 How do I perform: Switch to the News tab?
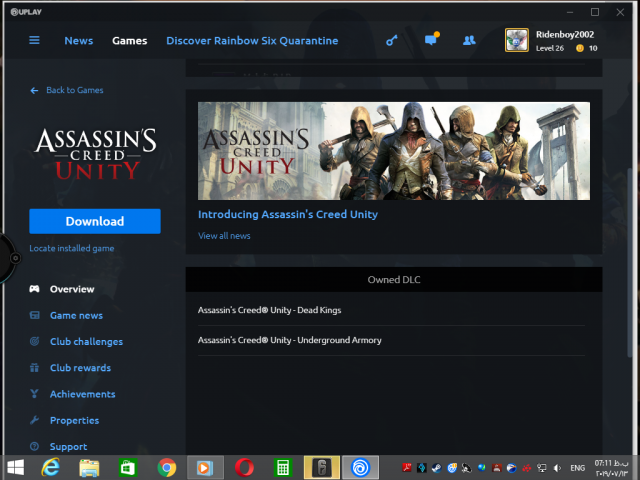tap(79, 40)
